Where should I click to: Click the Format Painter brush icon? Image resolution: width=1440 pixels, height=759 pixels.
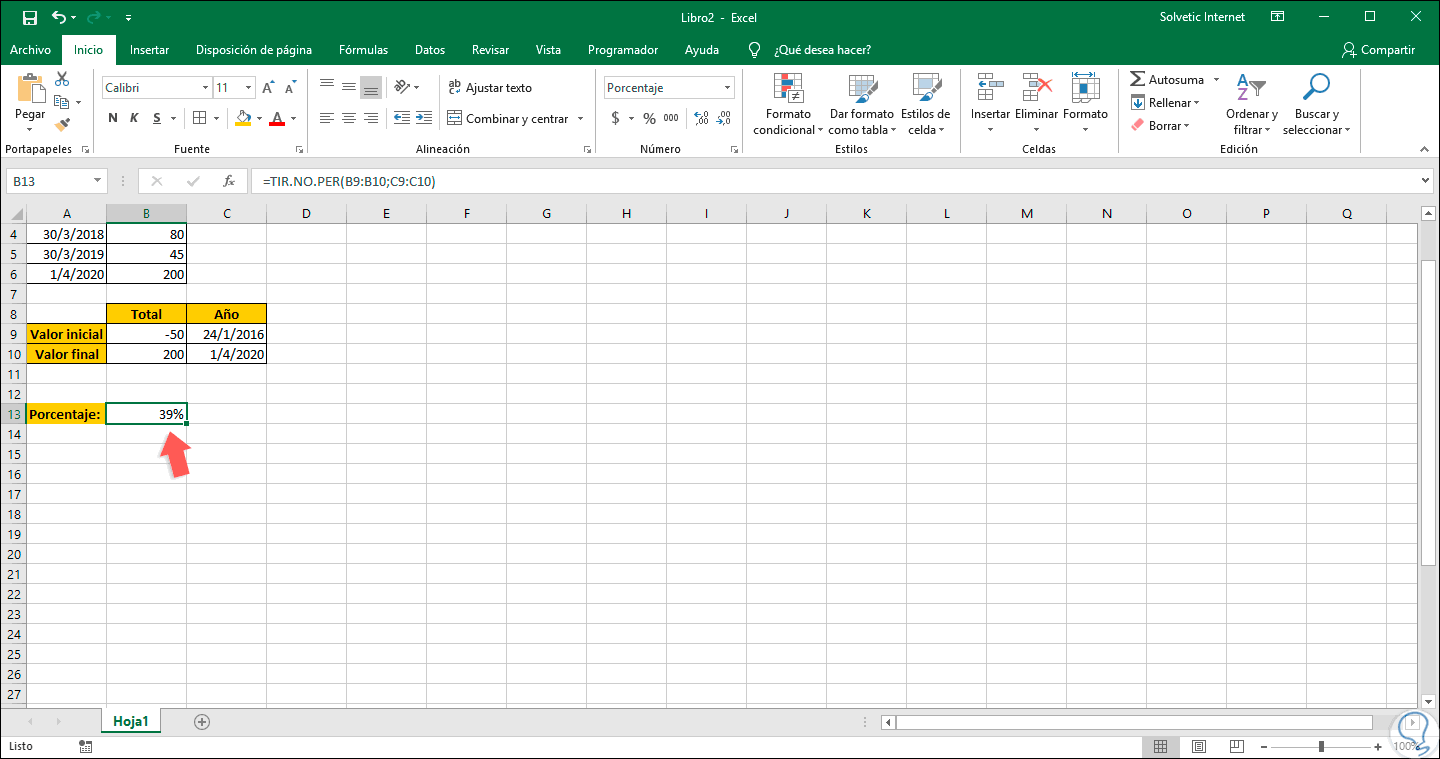(x=62, y=125)
